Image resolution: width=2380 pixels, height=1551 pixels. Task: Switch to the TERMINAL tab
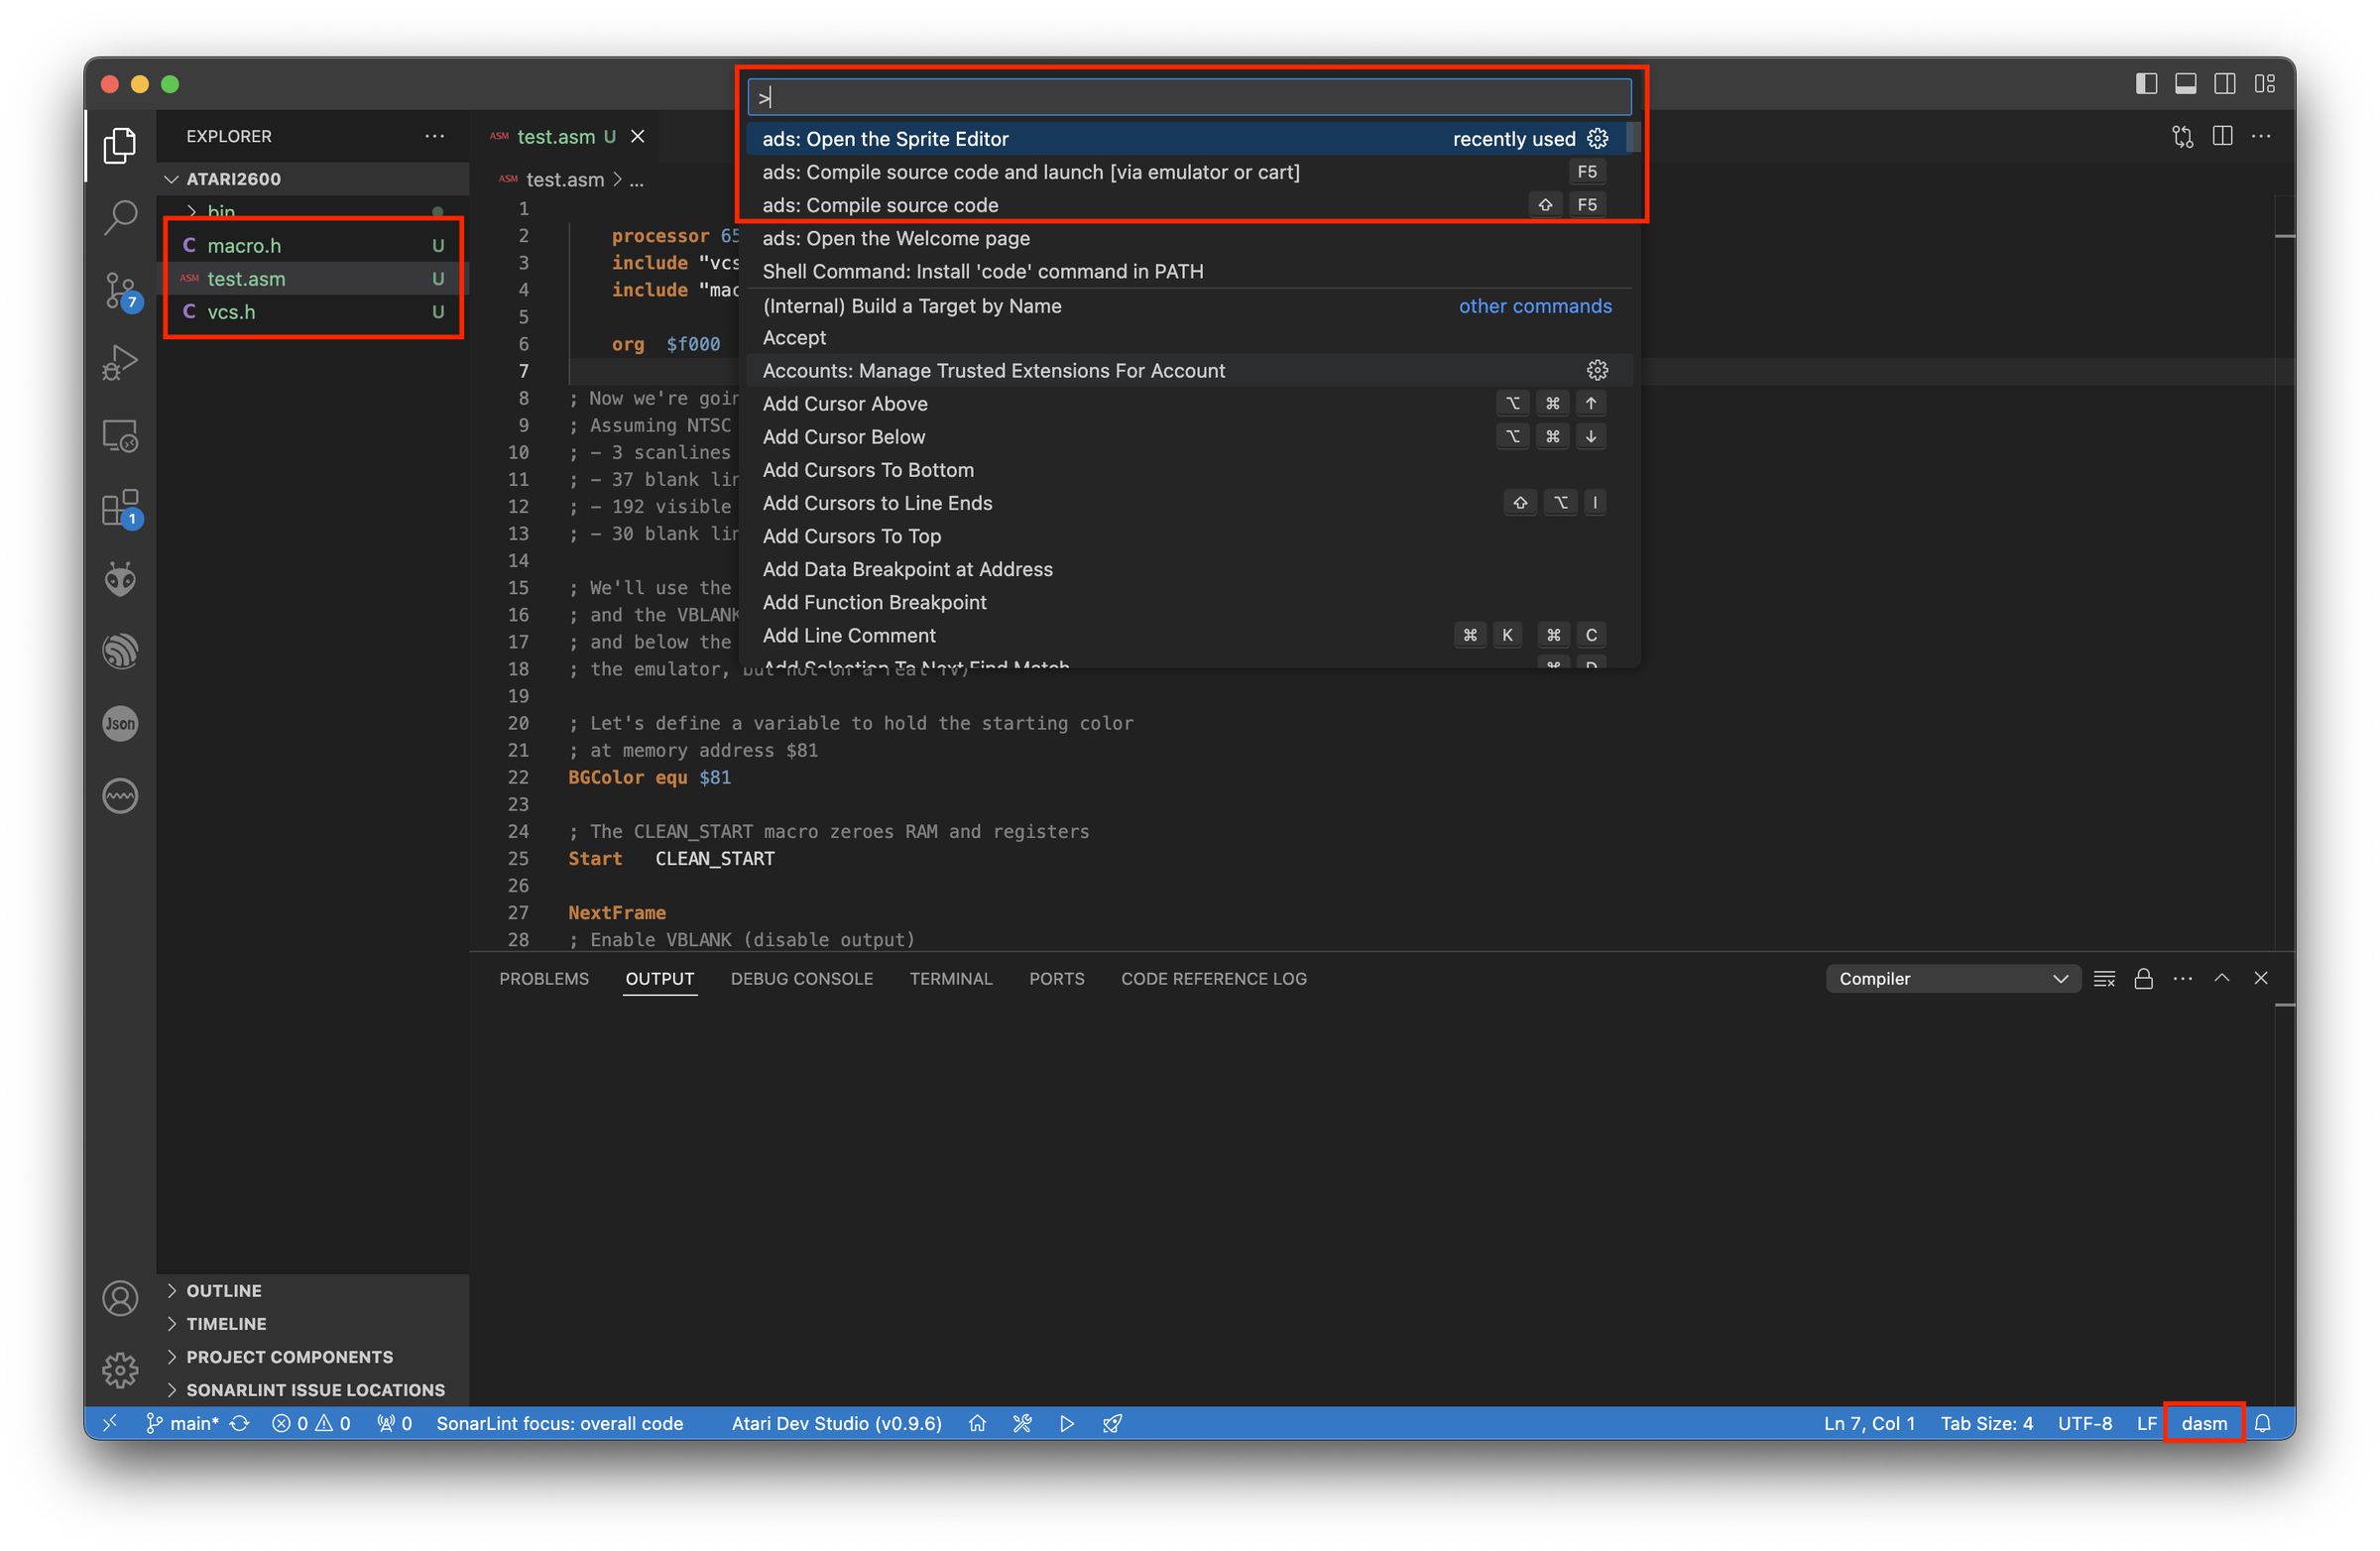click(x=950, y=978)
